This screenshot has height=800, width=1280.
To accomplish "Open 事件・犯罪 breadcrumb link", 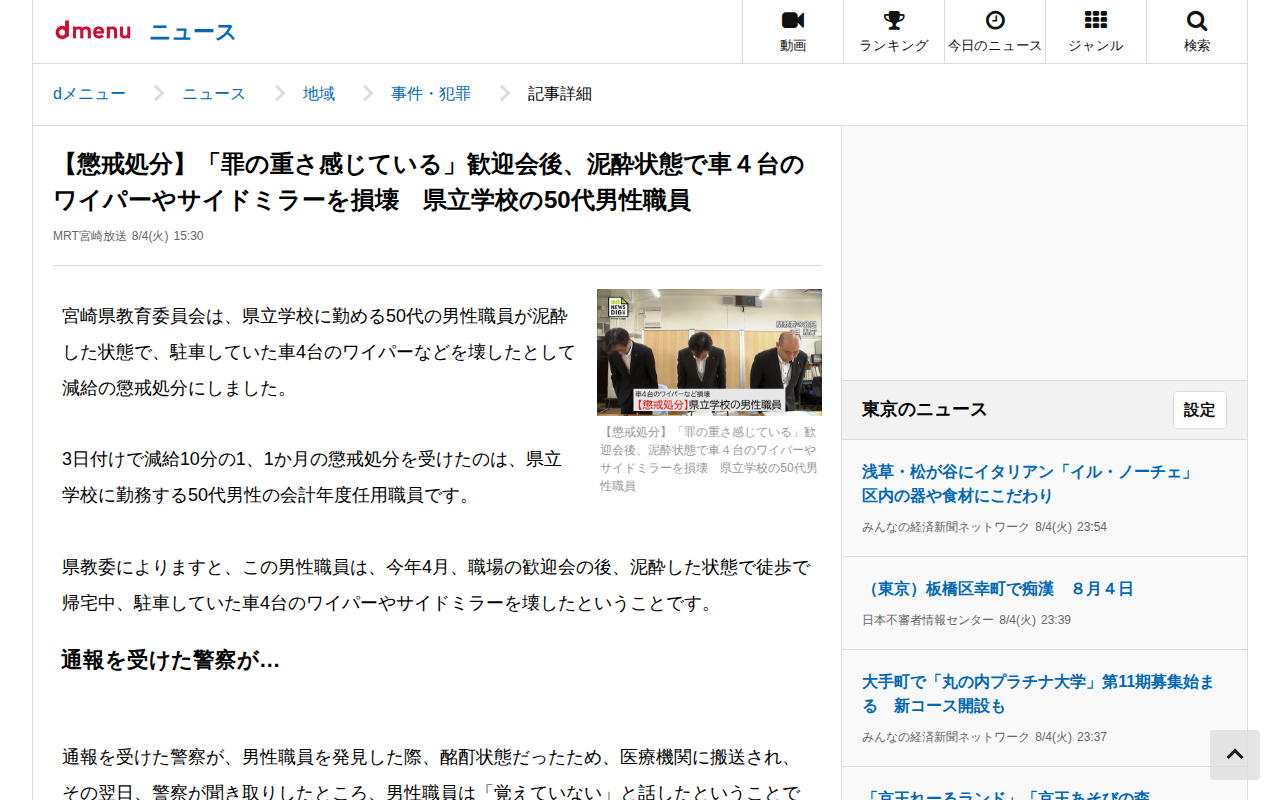I will [x=431, y=94].
